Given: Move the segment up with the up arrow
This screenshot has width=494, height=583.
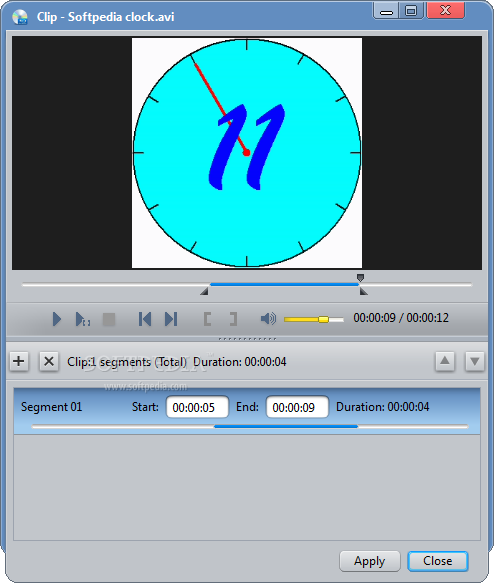Looking at the screenshot, I should pos(445,361).
